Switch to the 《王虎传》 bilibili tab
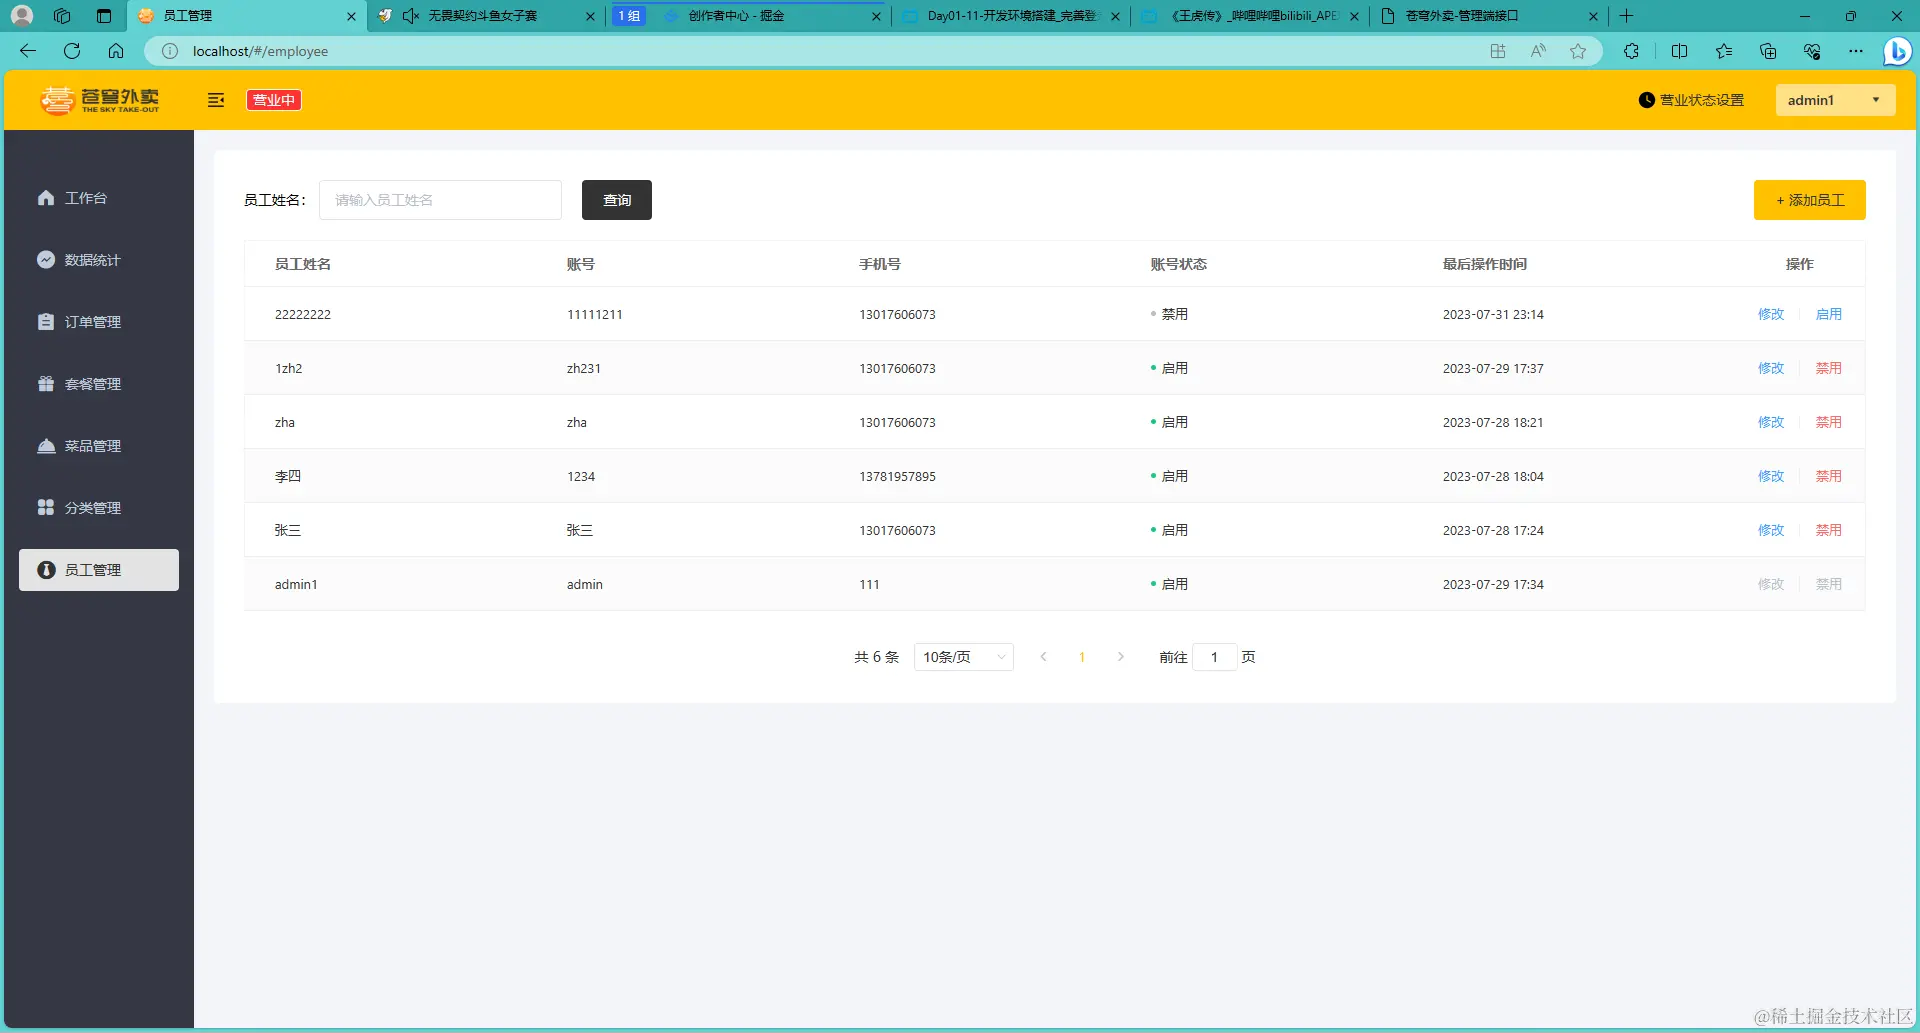The width and height of the screenshot is (1920, 1033). [1251, 16]
